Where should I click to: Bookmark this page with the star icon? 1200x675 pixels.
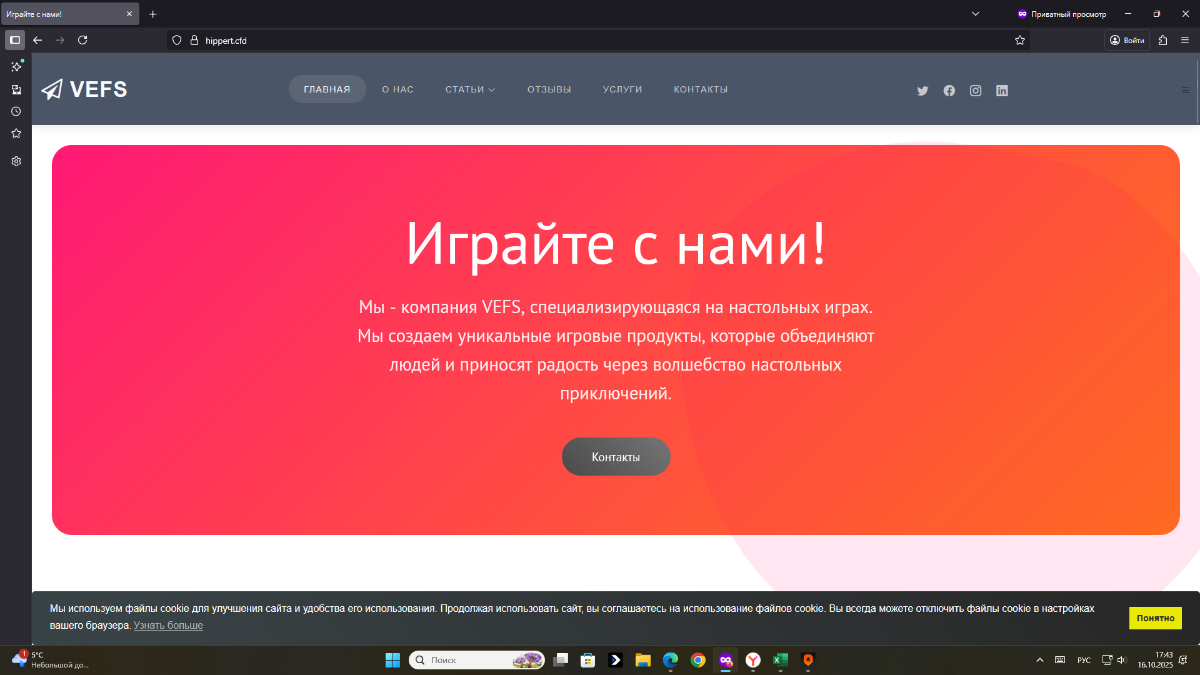tap(1019, 40)
